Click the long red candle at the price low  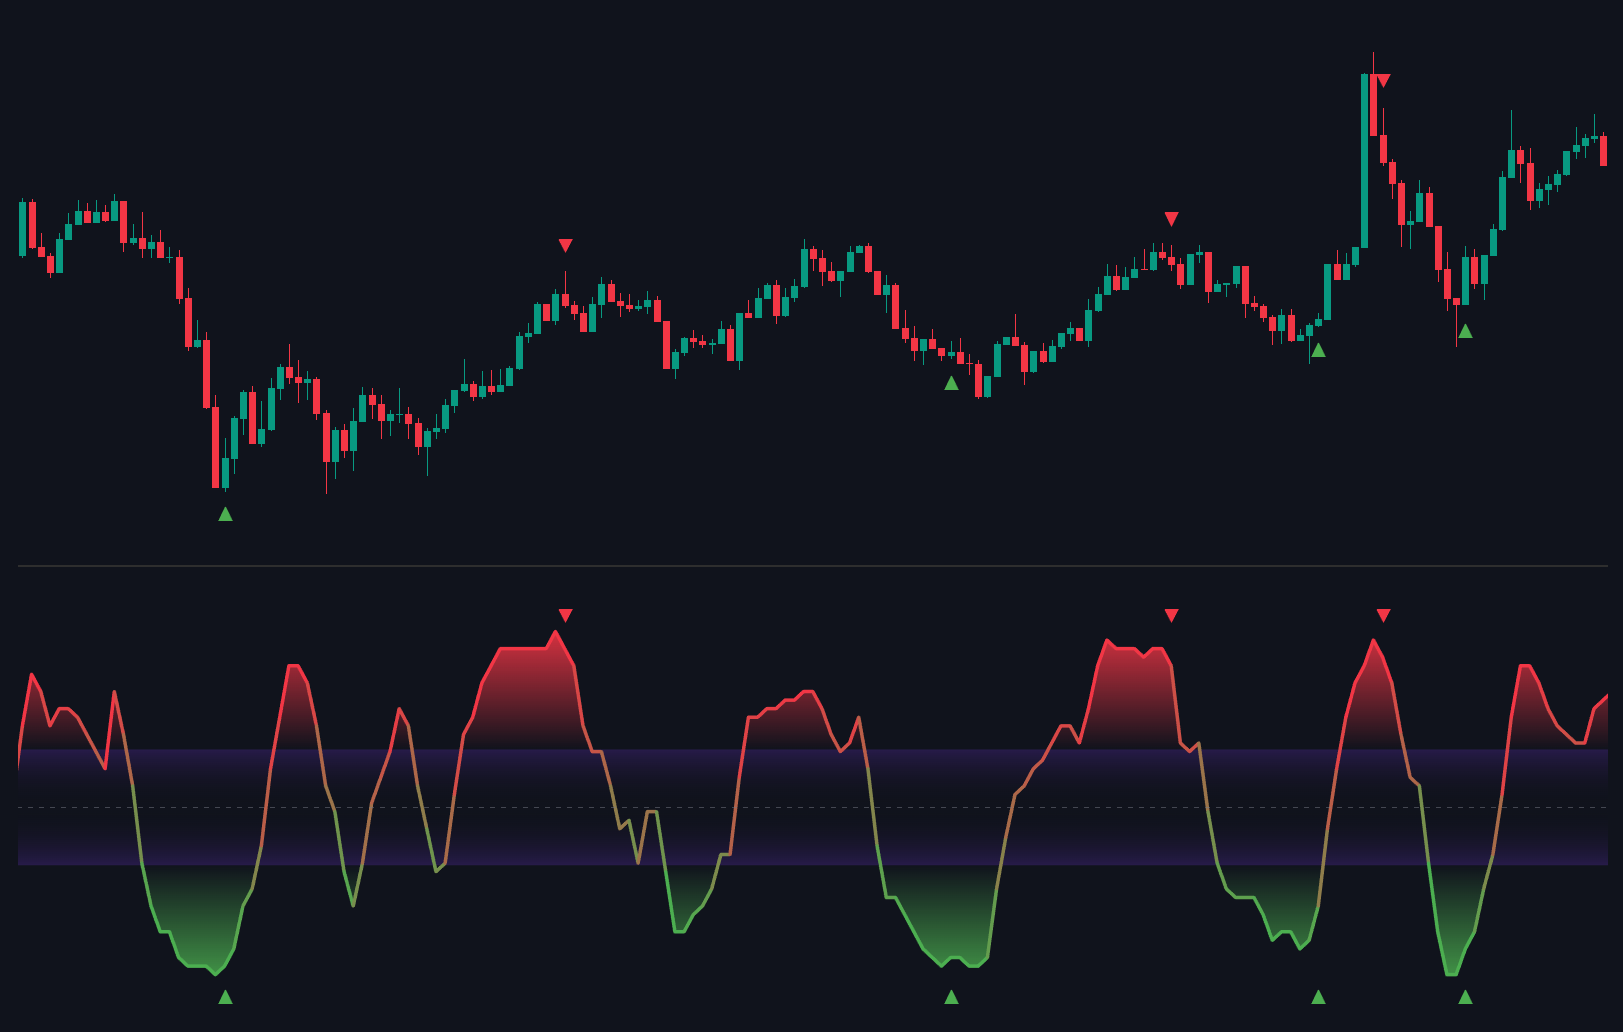(215, 447)
